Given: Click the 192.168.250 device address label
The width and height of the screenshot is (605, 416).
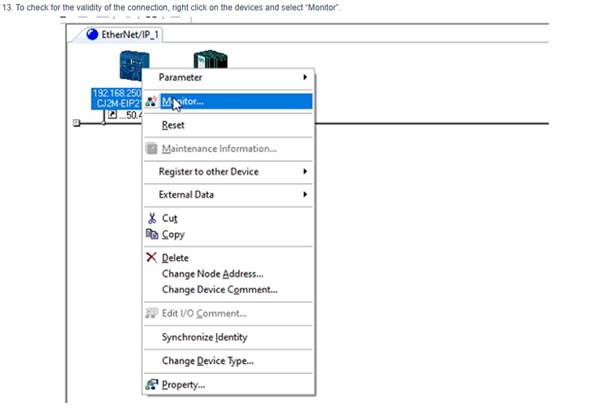Looking at the screenshot, I should tap(117, 93).
